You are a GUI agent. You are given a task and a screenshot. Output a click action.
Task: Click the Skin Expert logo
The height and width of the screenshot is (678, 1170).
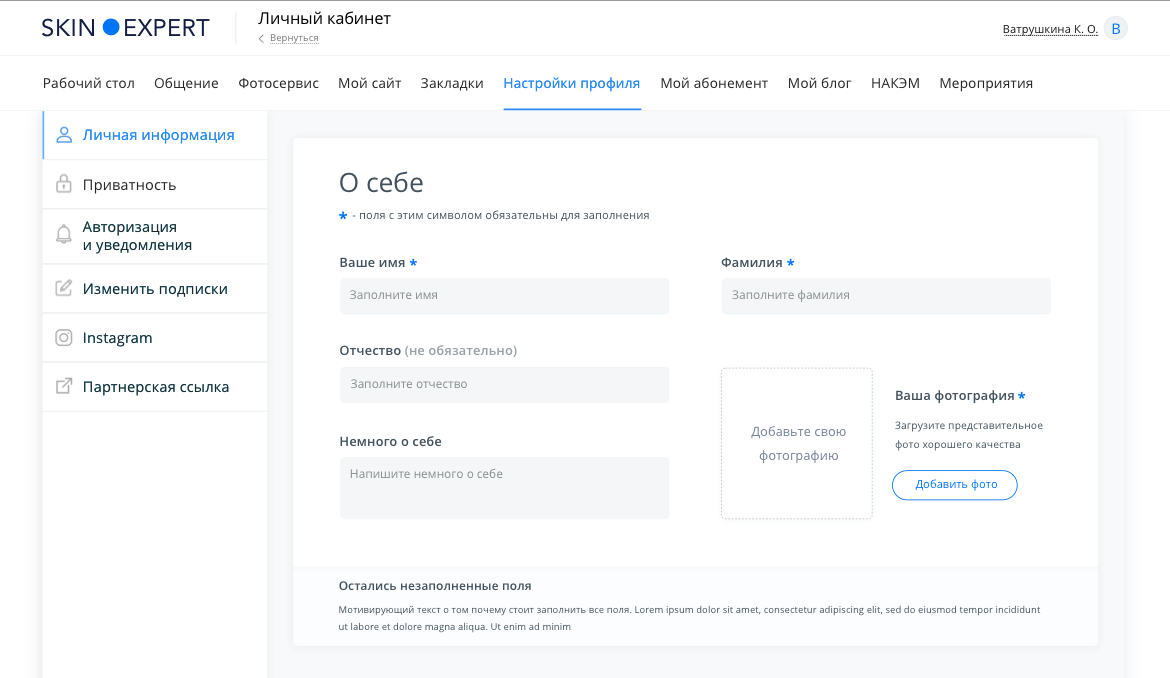click(x=125, y=28)
